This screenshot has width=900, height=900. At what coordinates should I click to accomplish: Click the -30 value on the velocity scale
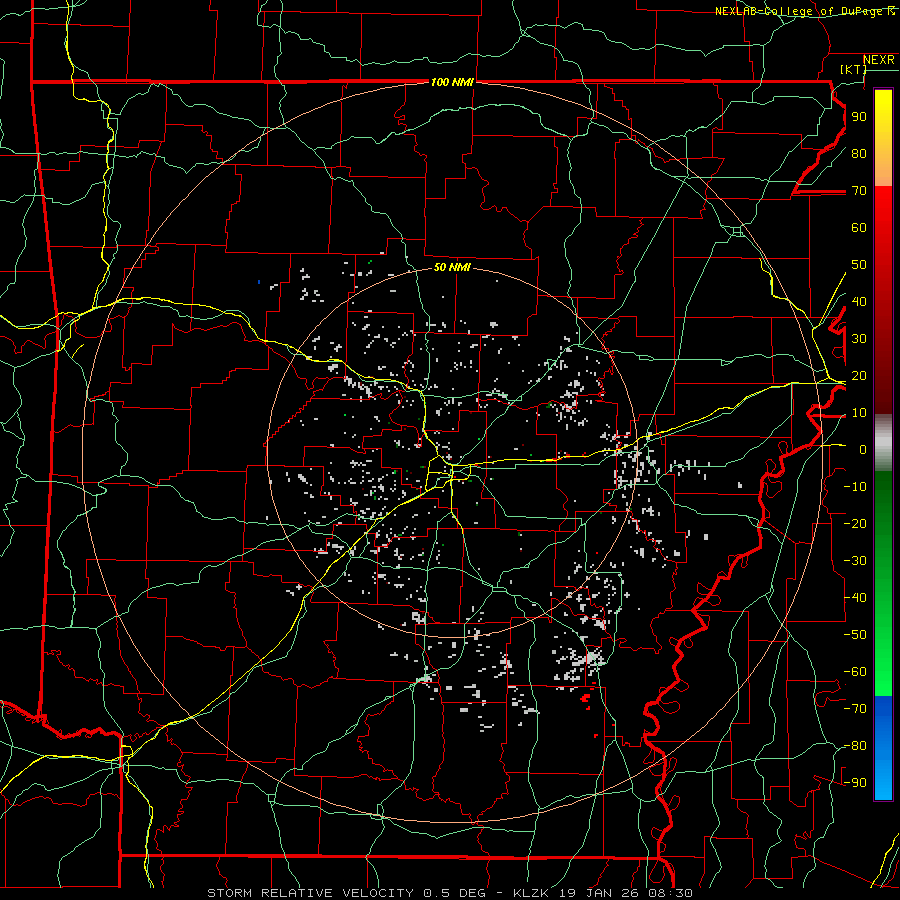[855, 560]
